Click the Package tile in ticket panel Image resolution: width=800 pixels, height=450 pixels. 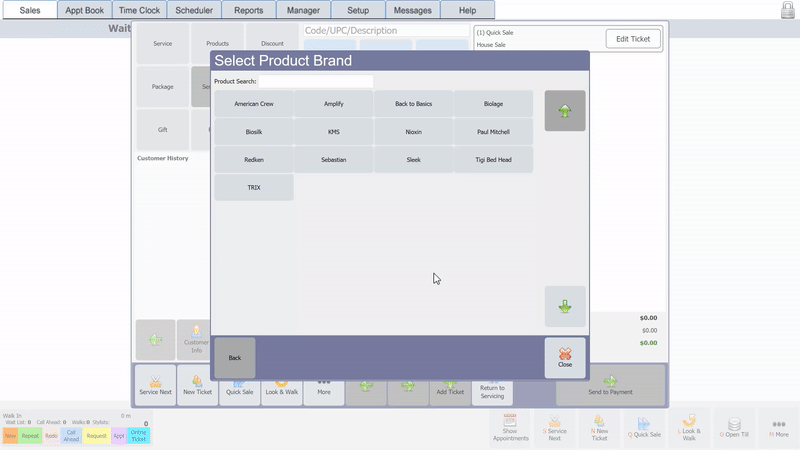(163, 87)
